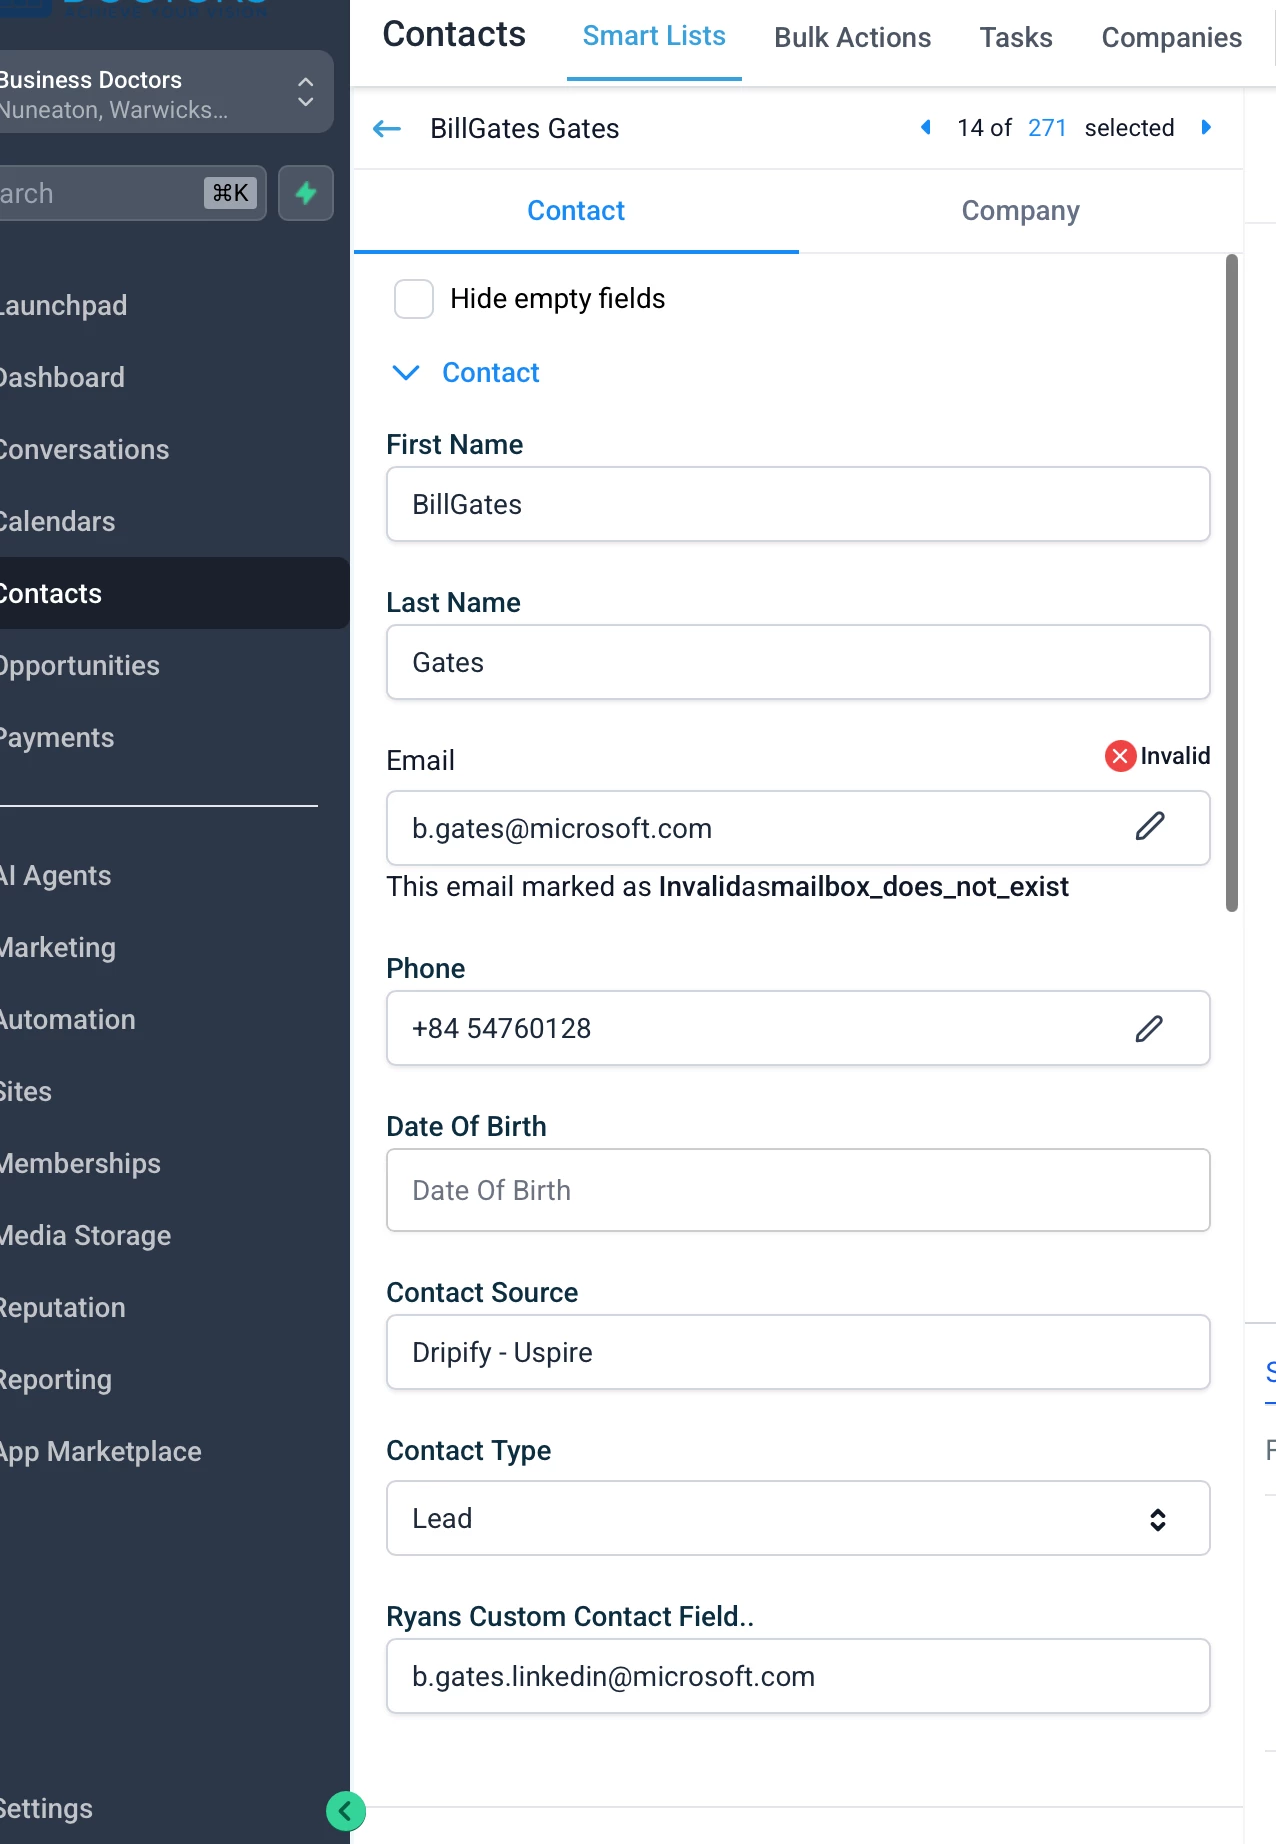1276x1844 pixels.
Task: Open the Contact Type dropdown
Action: 798,1518
